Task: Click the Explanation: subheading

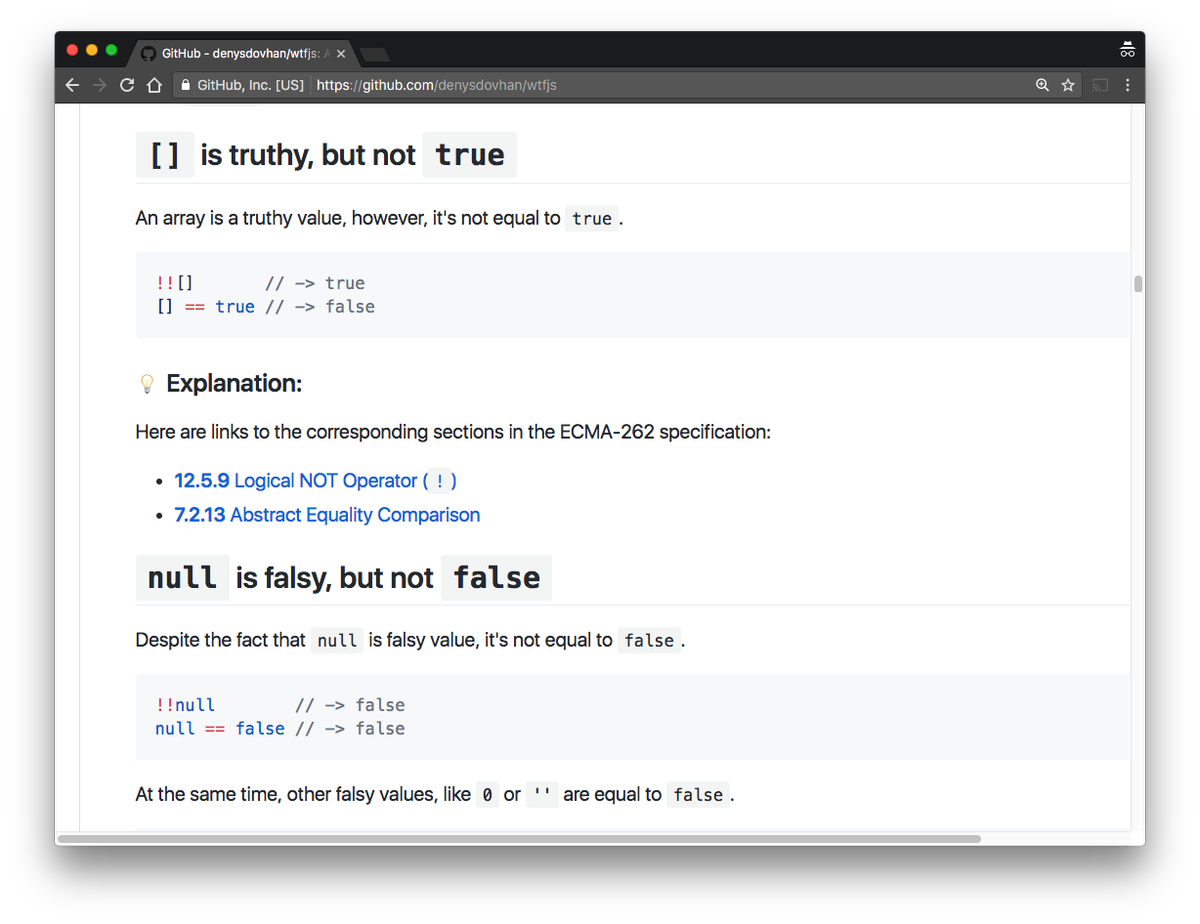Action: pos(234,384)
